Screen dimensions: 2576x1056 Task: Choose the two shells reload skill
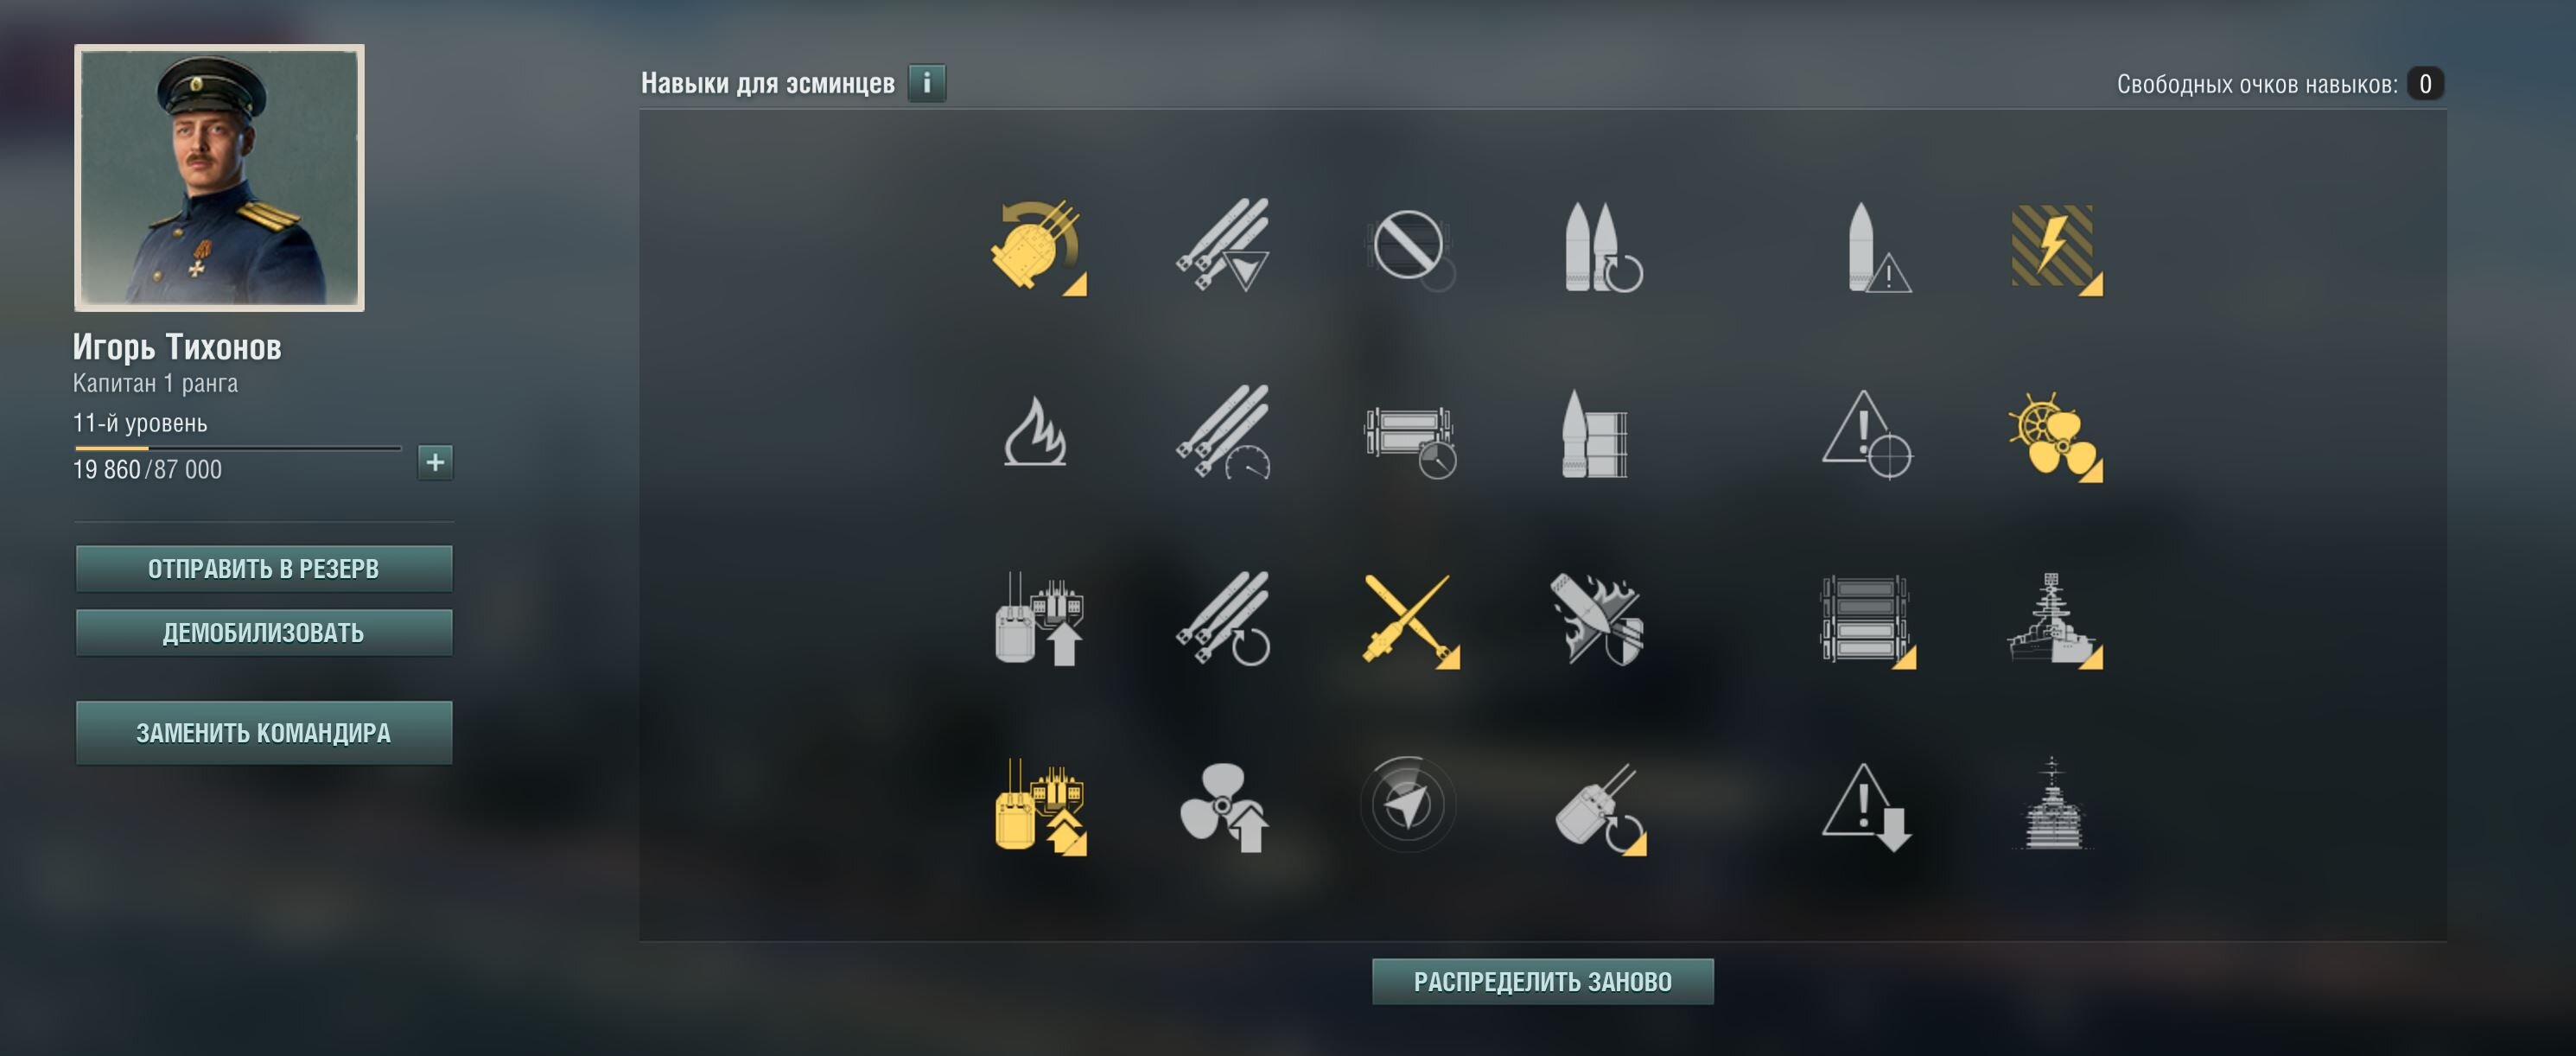pyautogui.click(x=1602, y=248)
